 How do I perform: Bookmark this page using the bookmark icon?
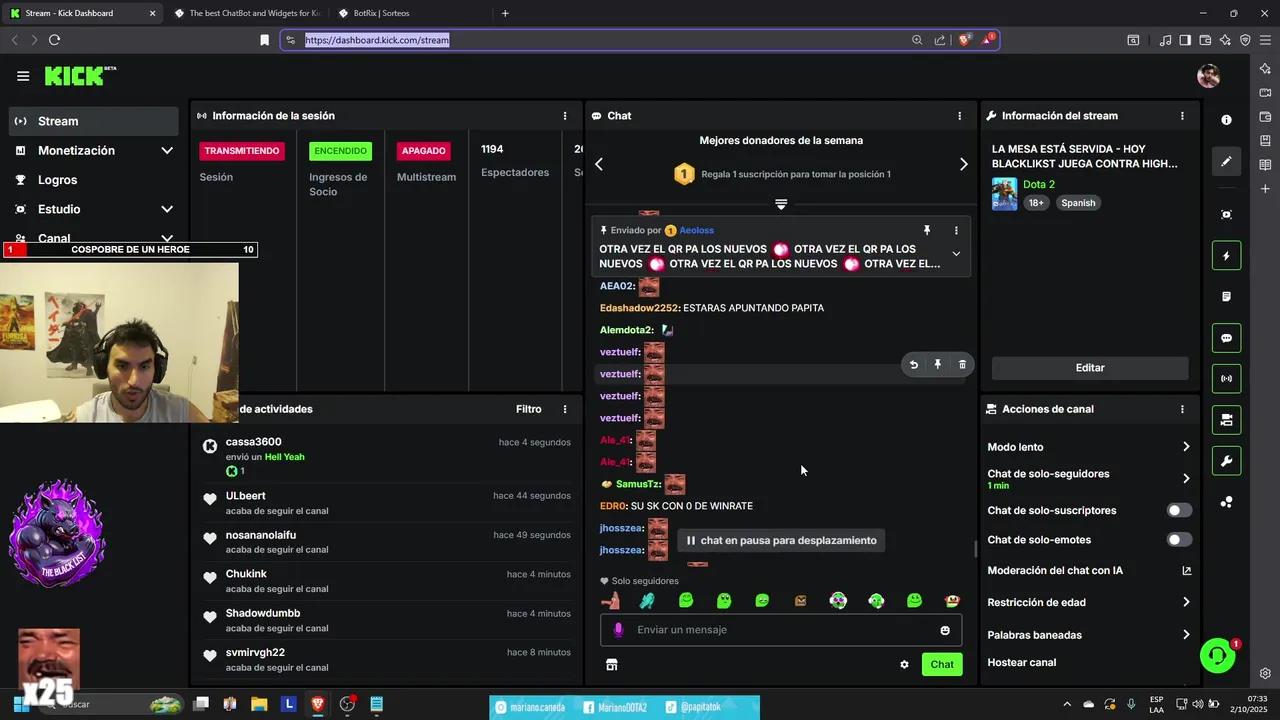point(264,40)
